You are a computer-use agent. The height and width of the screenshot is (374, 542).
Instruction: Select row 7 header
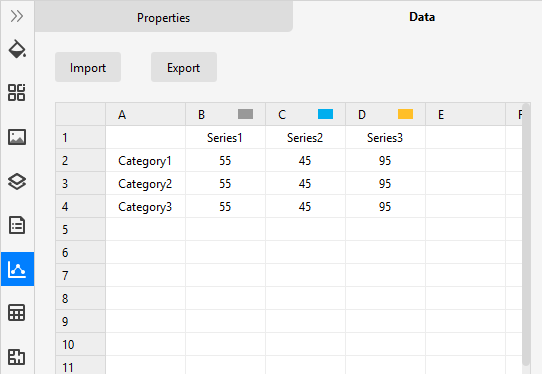pyautogui.click(x=81, y=275)
